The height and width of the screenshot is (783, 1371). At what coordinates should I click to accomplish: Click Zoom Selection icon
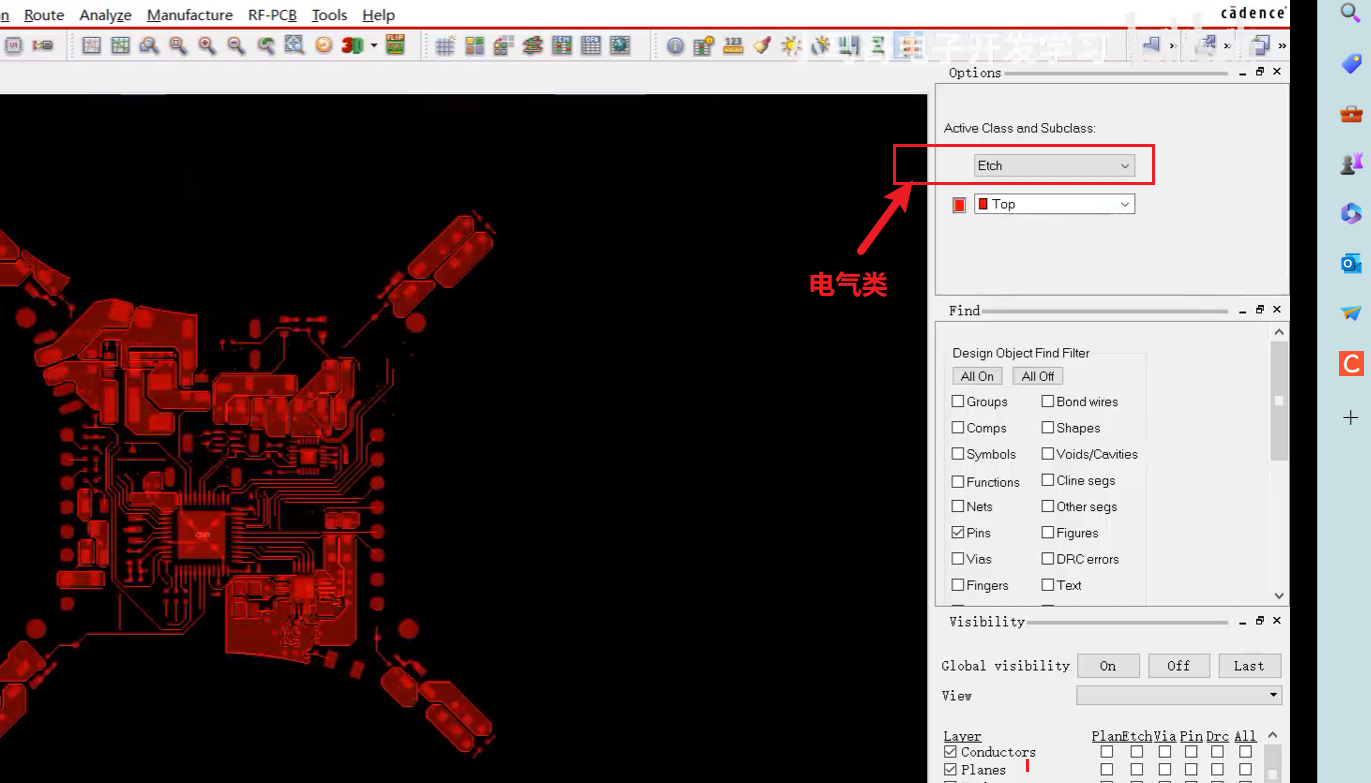(295, 46)
